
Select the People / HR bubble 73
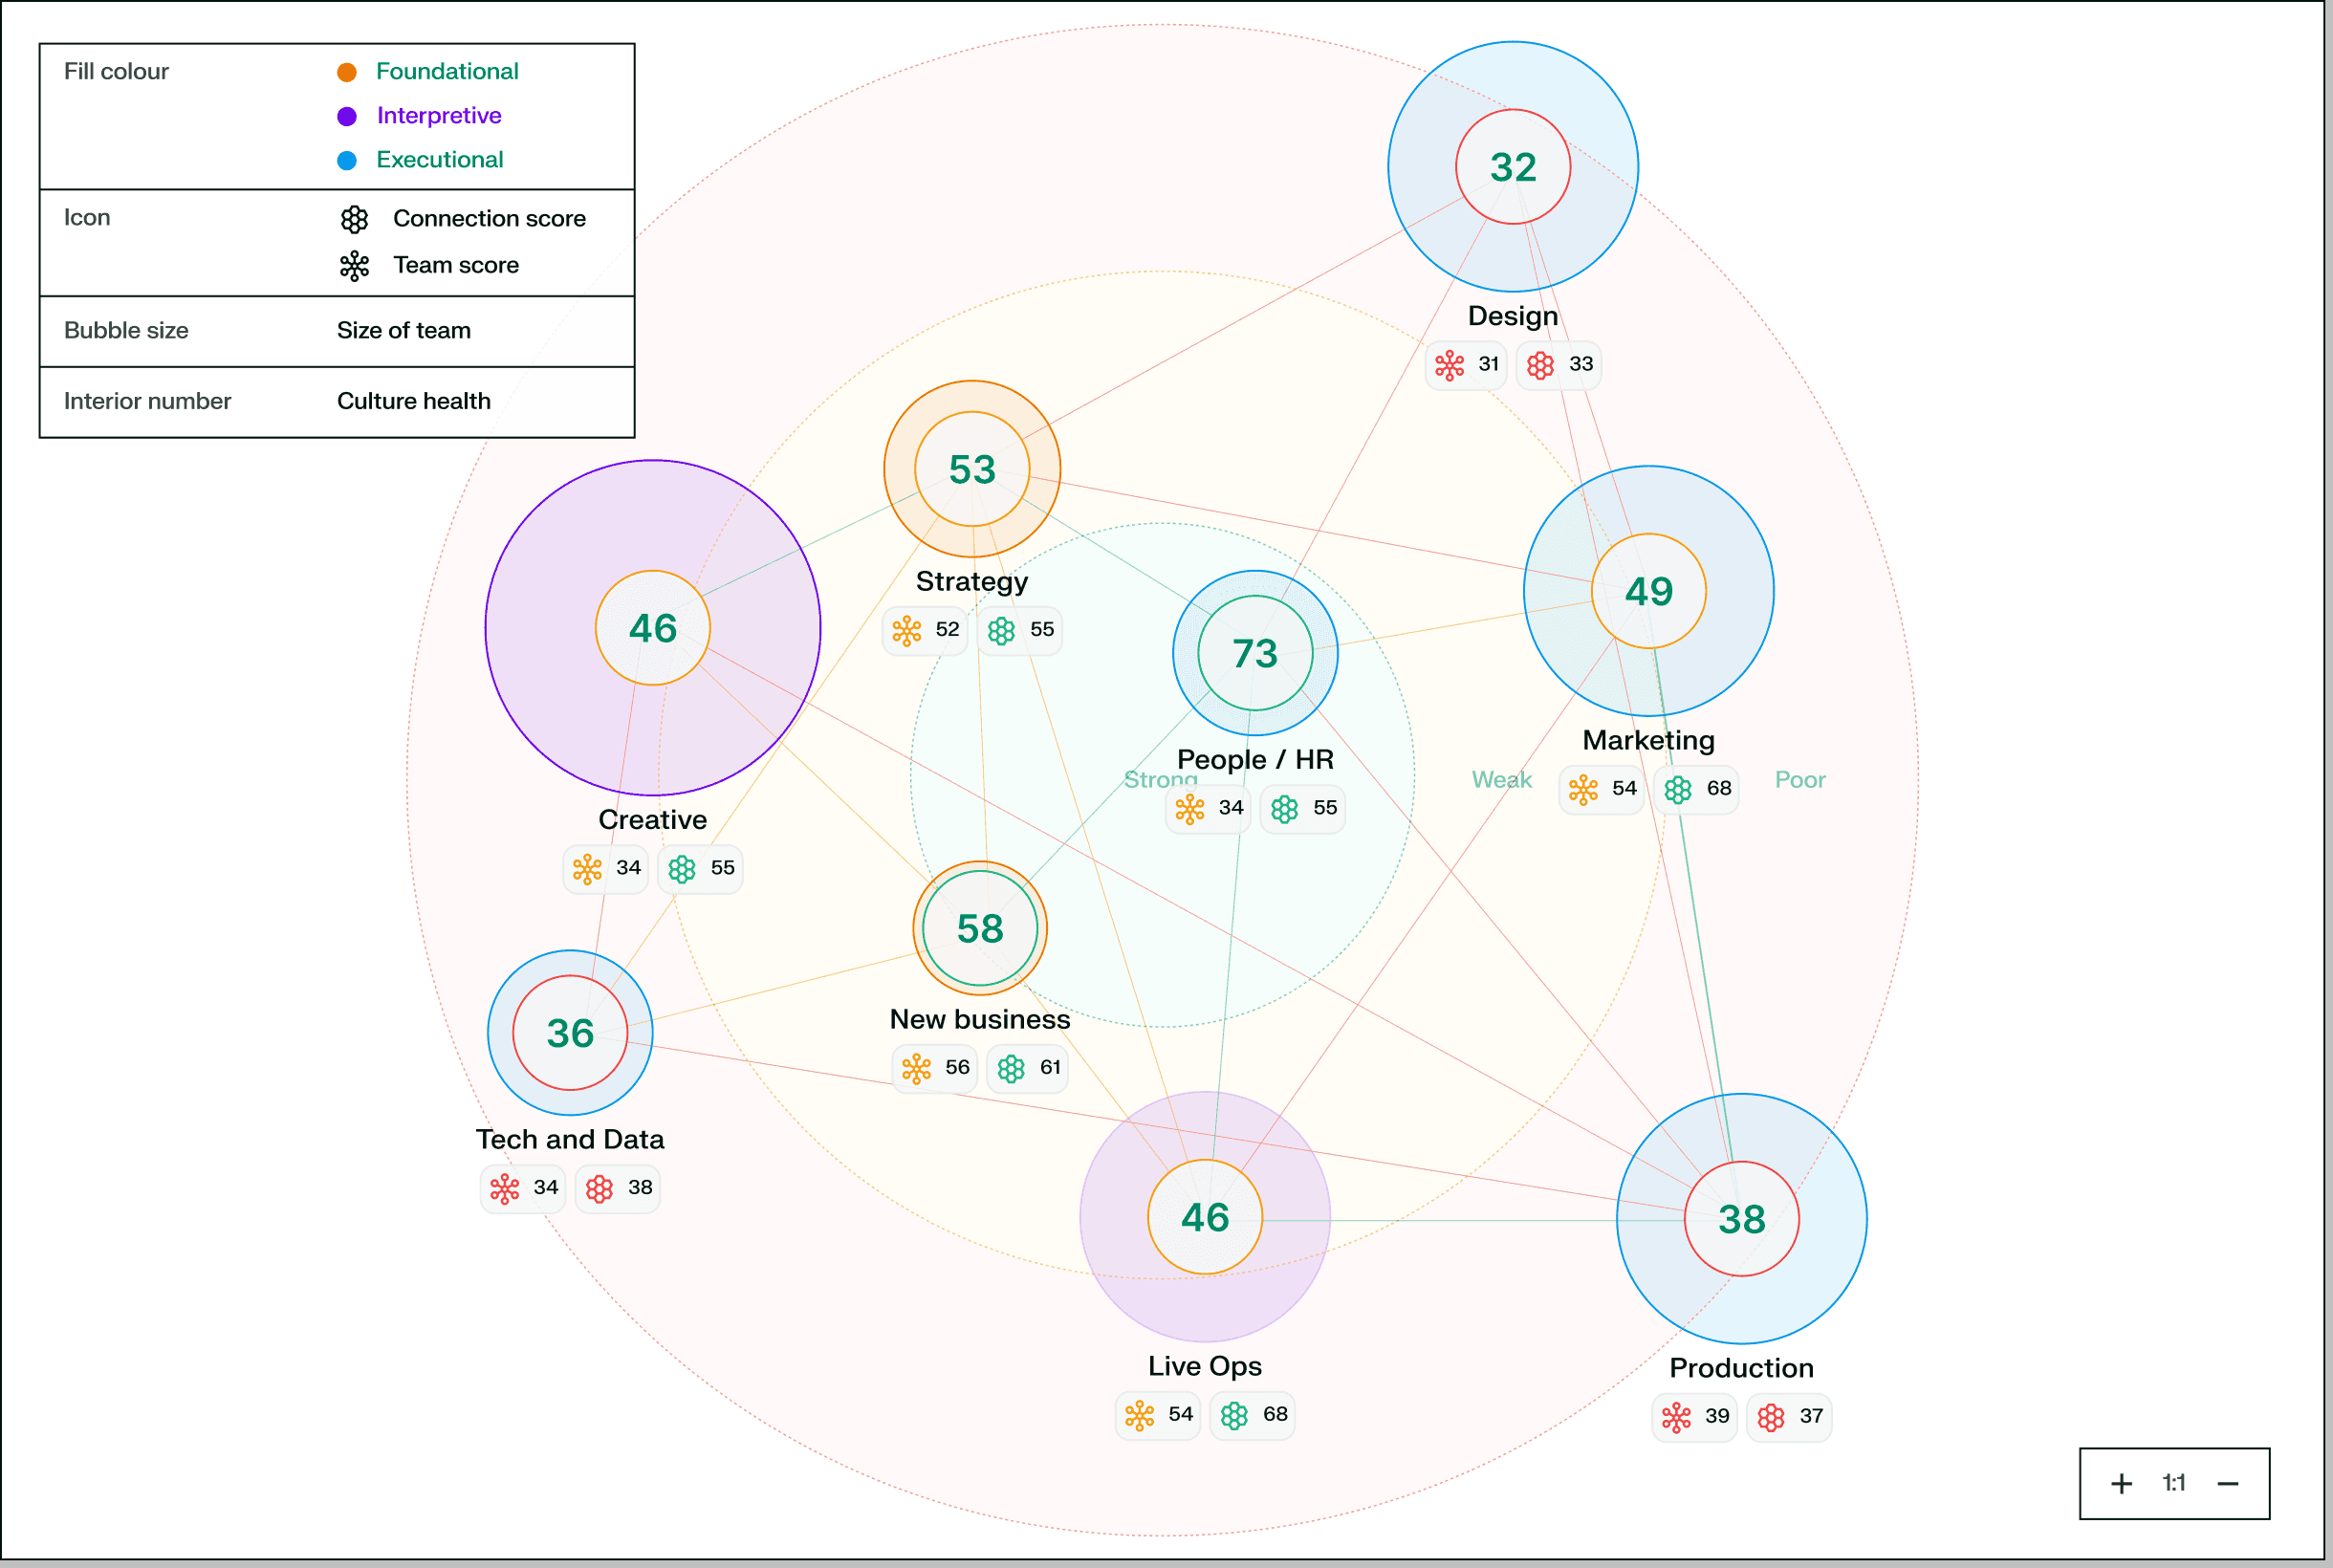(1255, 654)
